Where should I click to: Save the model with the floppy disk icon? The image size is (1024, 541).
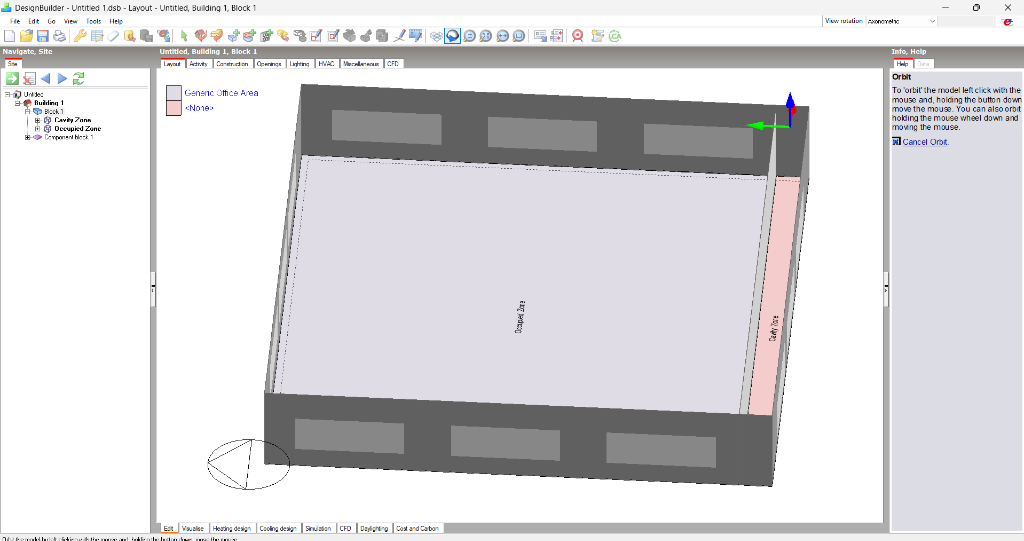42,36
